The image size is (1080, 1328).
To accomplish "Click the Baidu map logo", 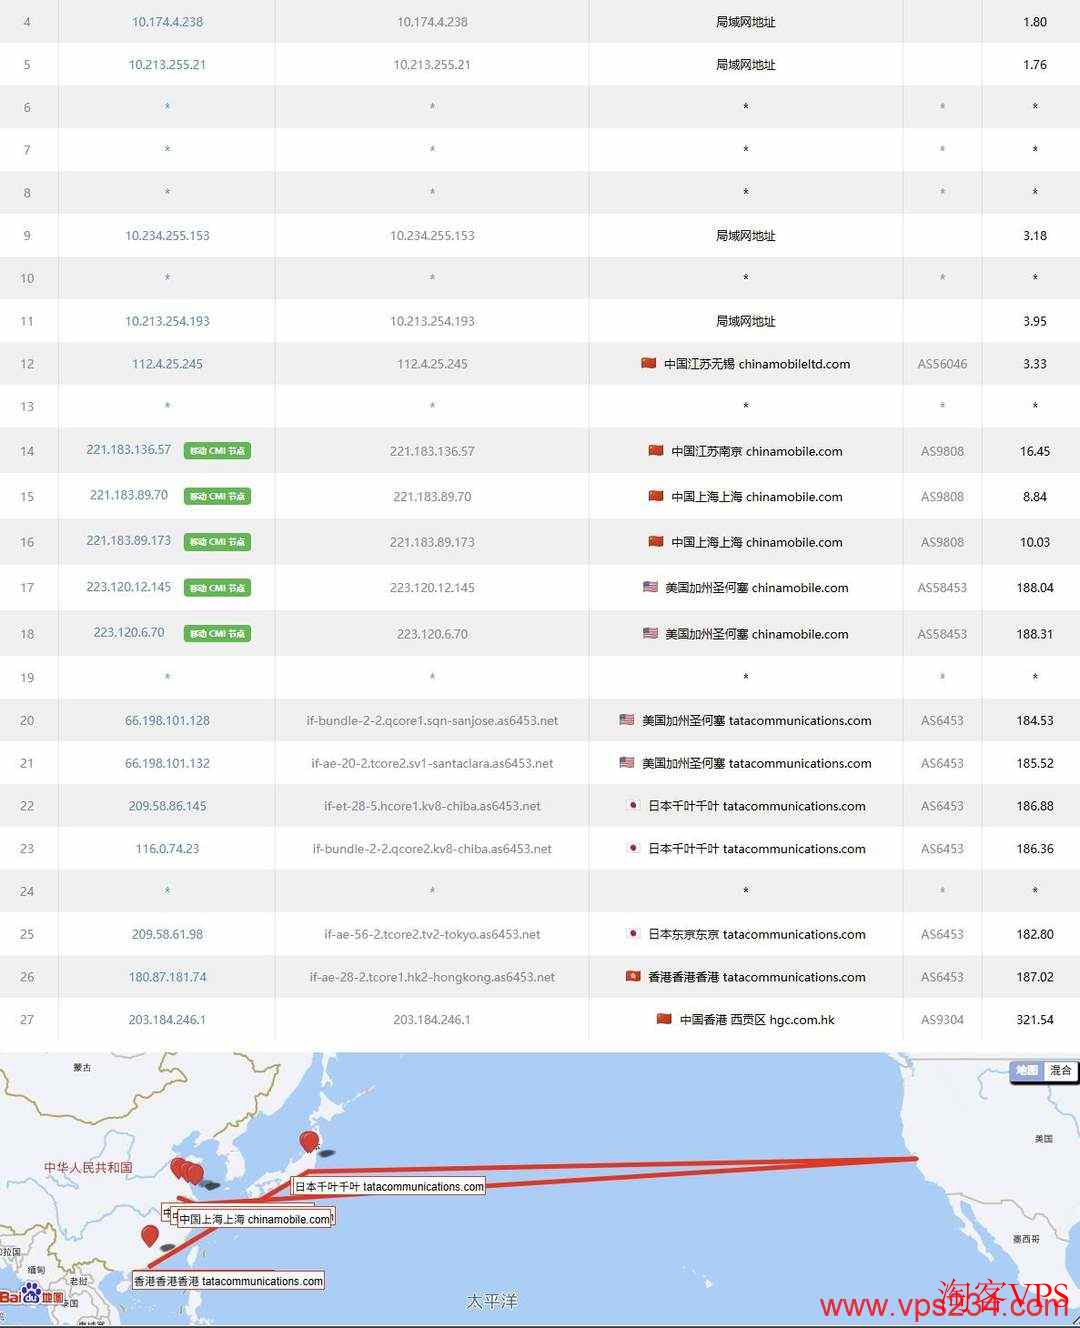I will click(32, 1296).
